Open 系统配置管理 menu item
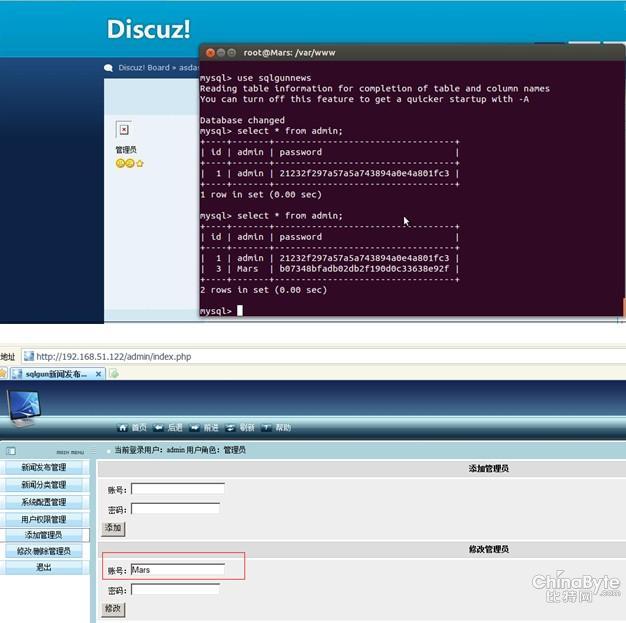The width and height of the screenshot is (626, 623). pyautogui.click(x=44, y=502)
